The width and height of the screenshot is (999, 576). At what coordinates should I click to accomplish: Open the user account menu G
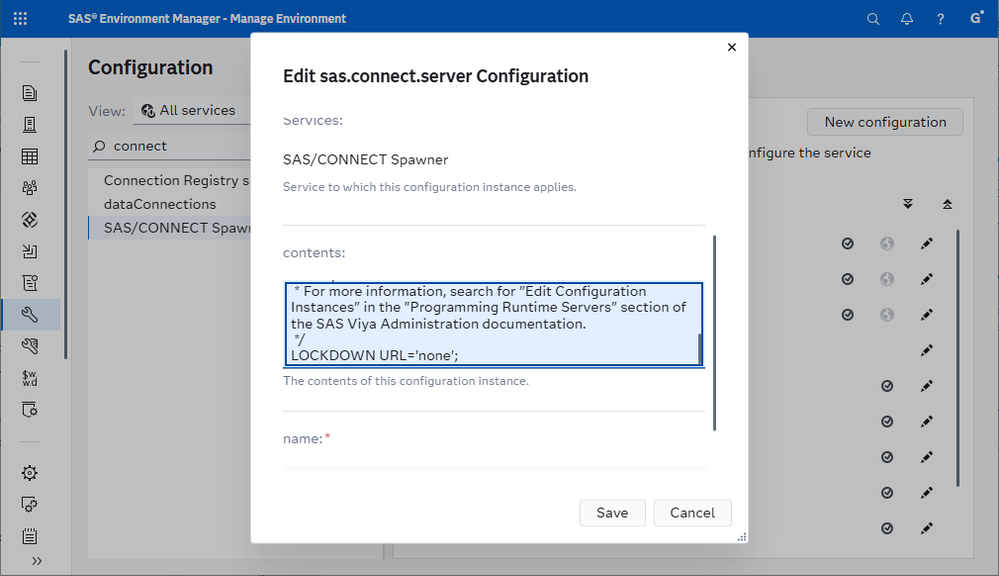(x=975, y=18)
